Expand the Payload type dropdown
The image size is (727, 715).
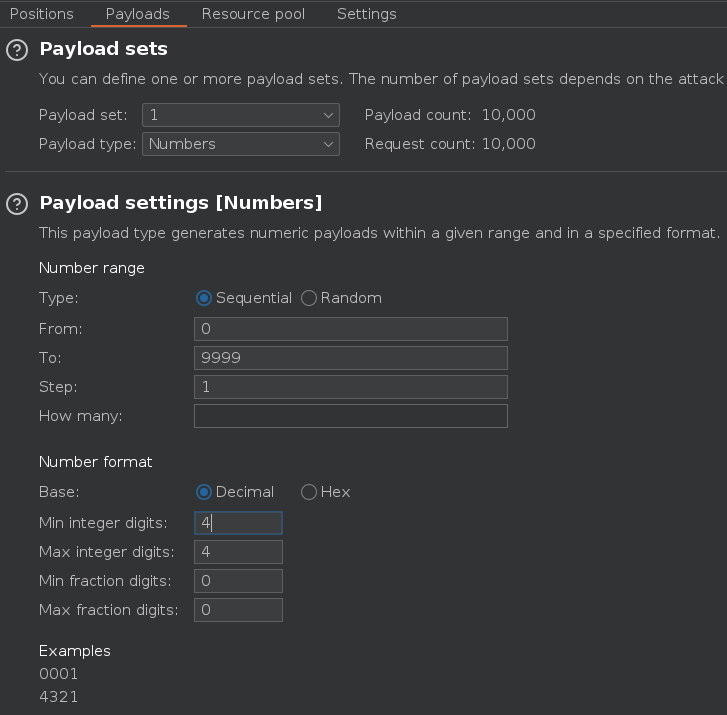[240, 144]
